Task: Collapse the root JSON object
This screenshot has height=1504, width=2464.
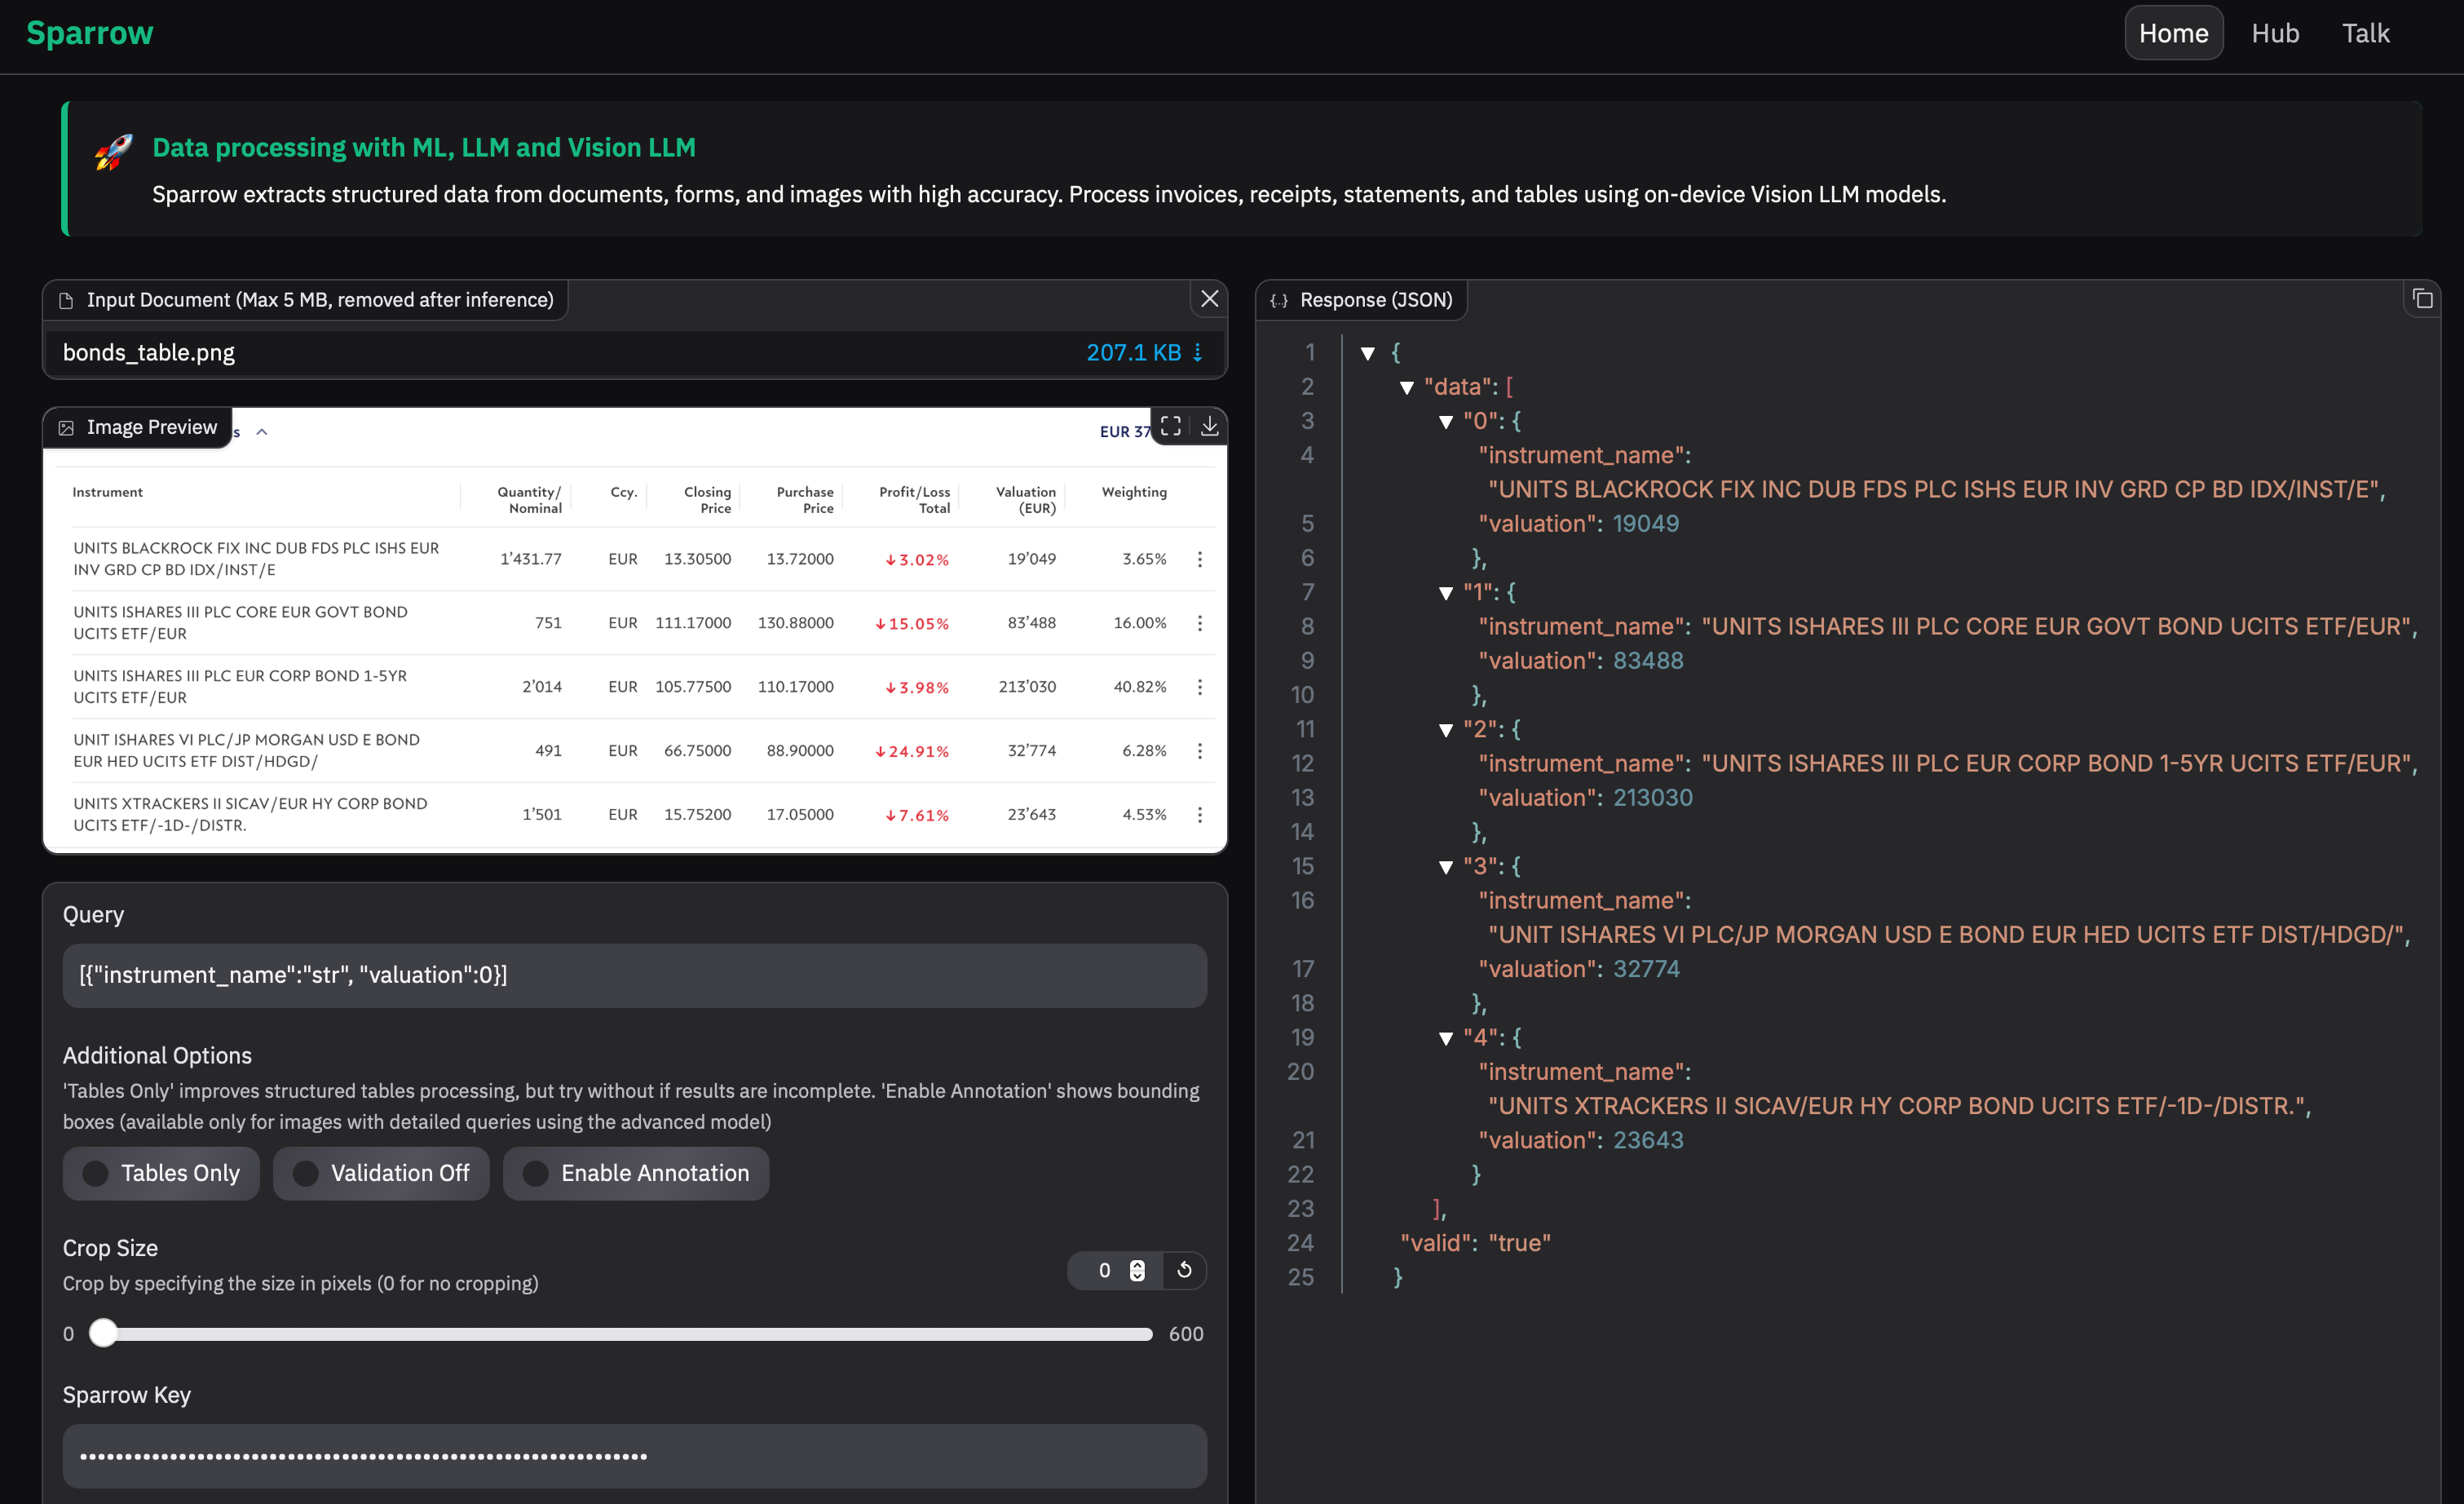Action: tap(1368, 353)
